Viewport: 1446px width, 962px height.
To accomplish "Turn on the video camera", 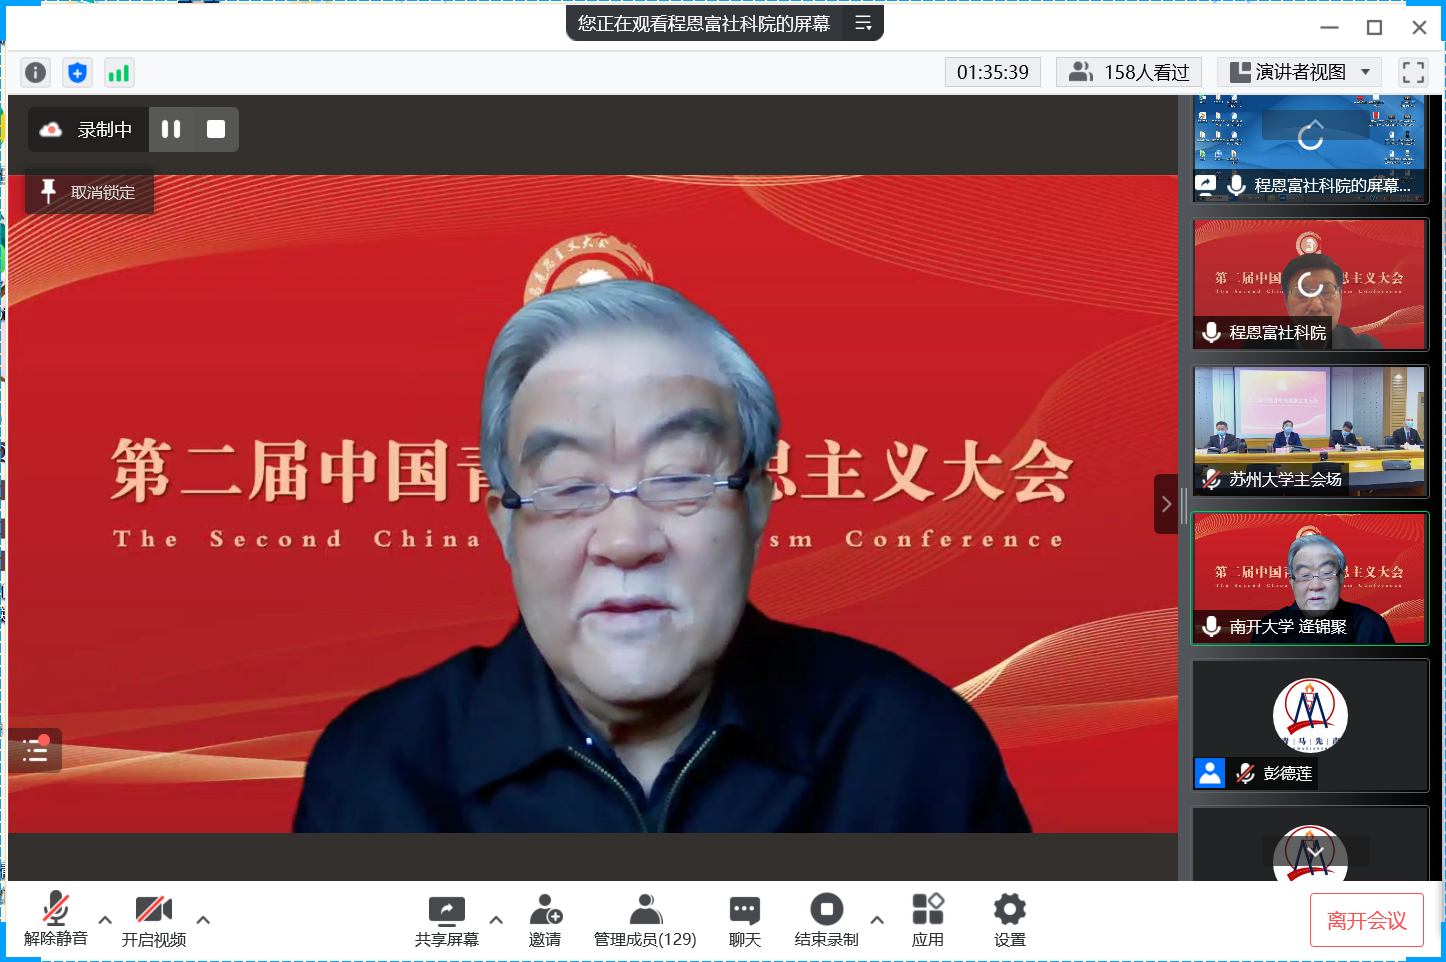I will click(154, 920).
